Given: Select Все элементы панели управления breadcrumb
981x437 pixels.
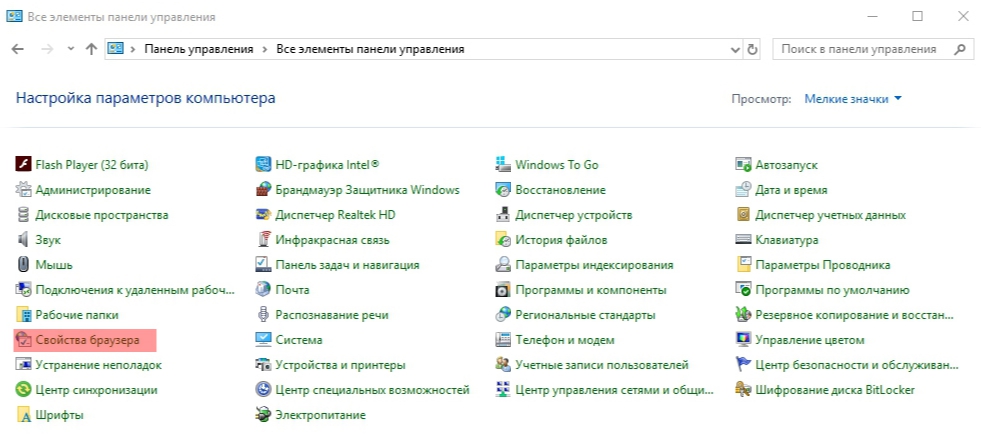Looking at the screenshot, I should click(x=370, y=49).
